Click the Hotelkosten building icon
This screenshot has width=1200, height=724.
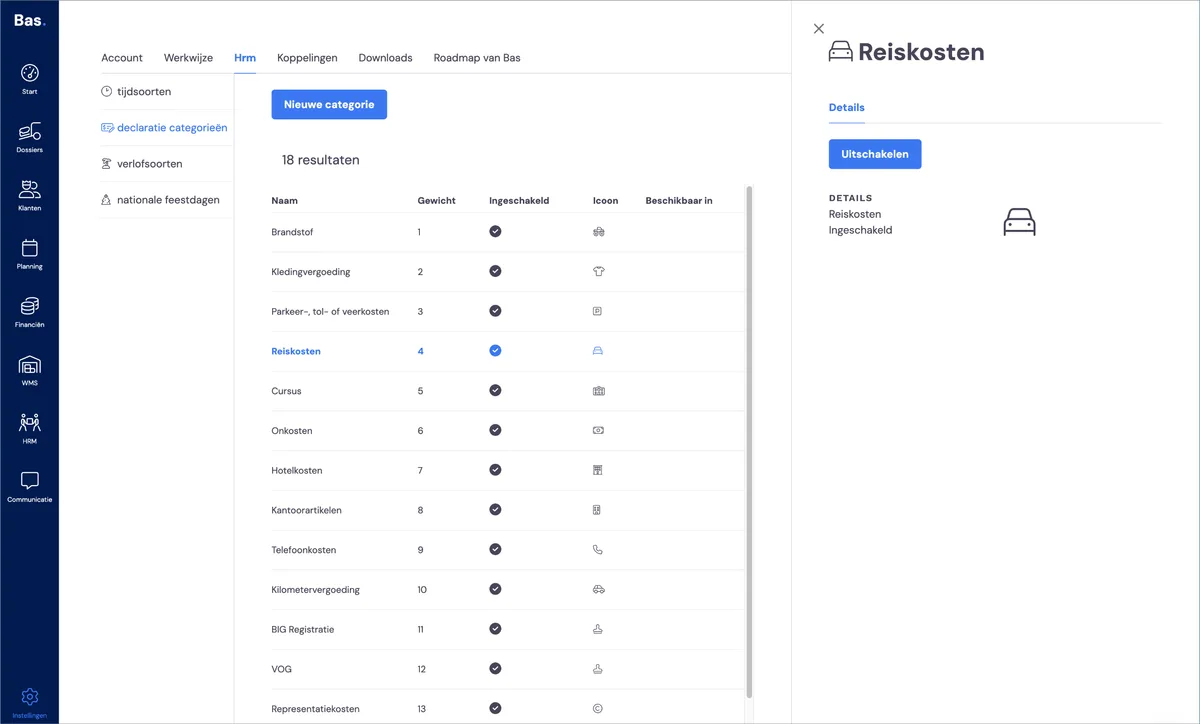597,470
